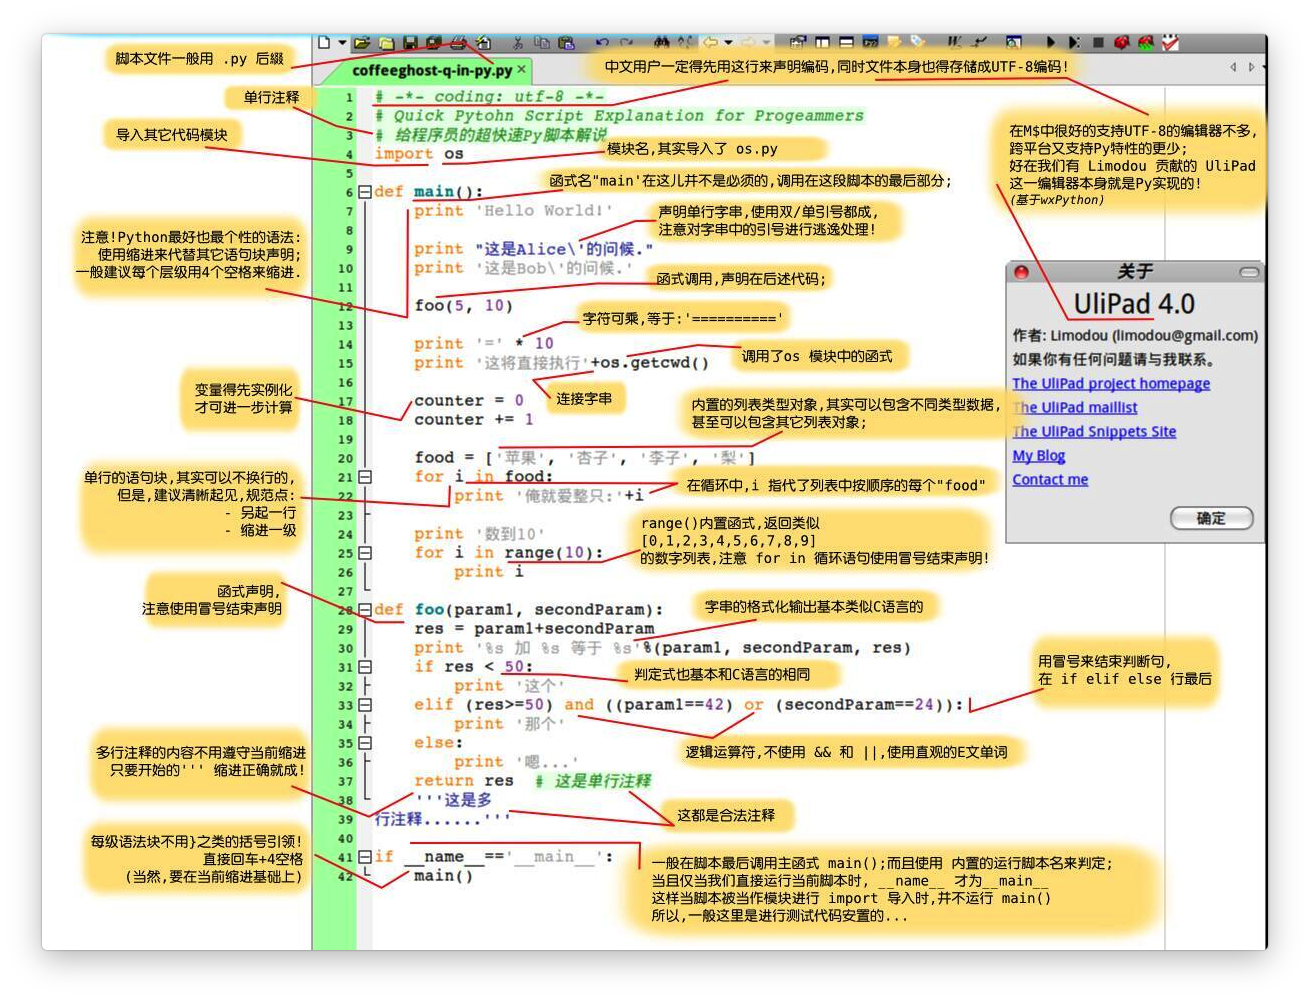The height and width of the screenshot is (1000, 1310).
Task: Collapse def main() fold marker at line 6
Action: pyautogui.click(x=365, y=192)
